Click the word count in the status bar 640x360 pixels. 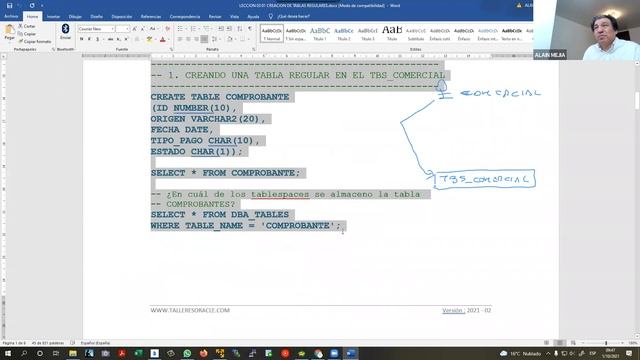[x=48, y=343]
